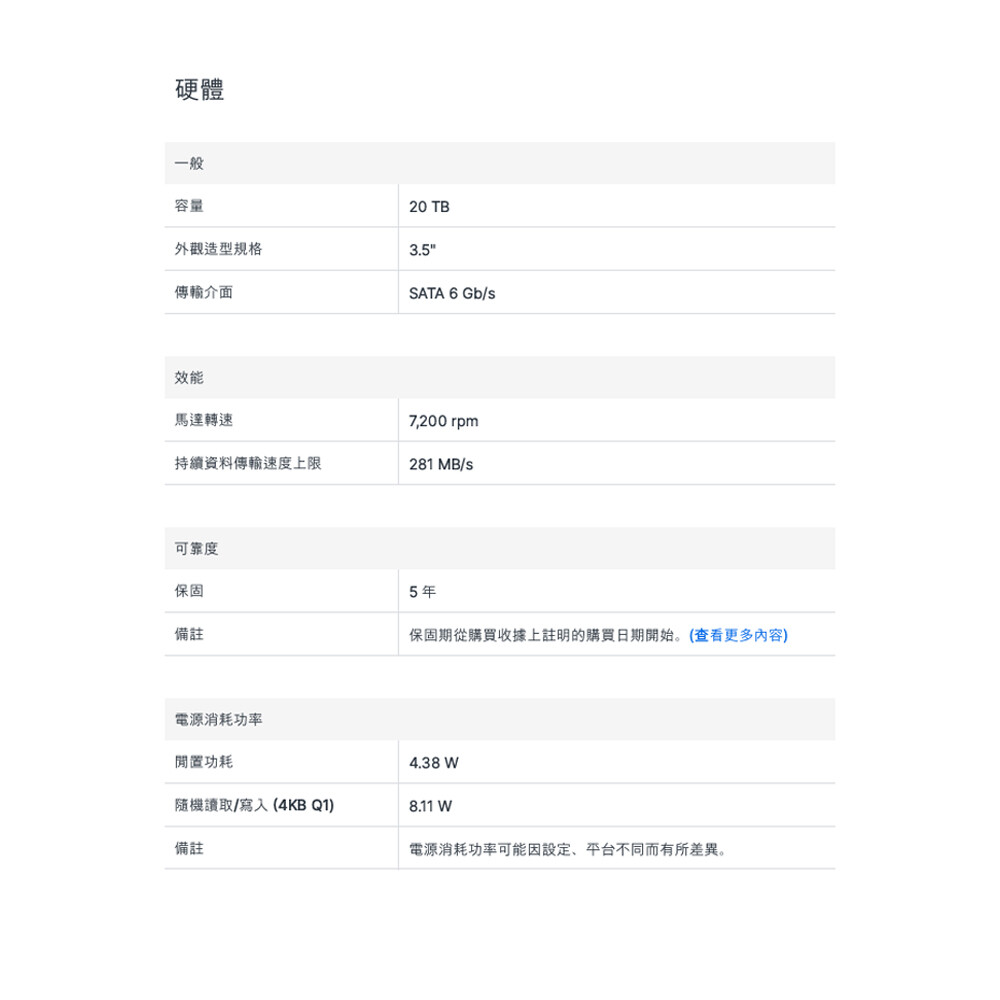Click the 持續資料傳輸速度上限 row label
1000x1000 pixels.
(248, 463)
